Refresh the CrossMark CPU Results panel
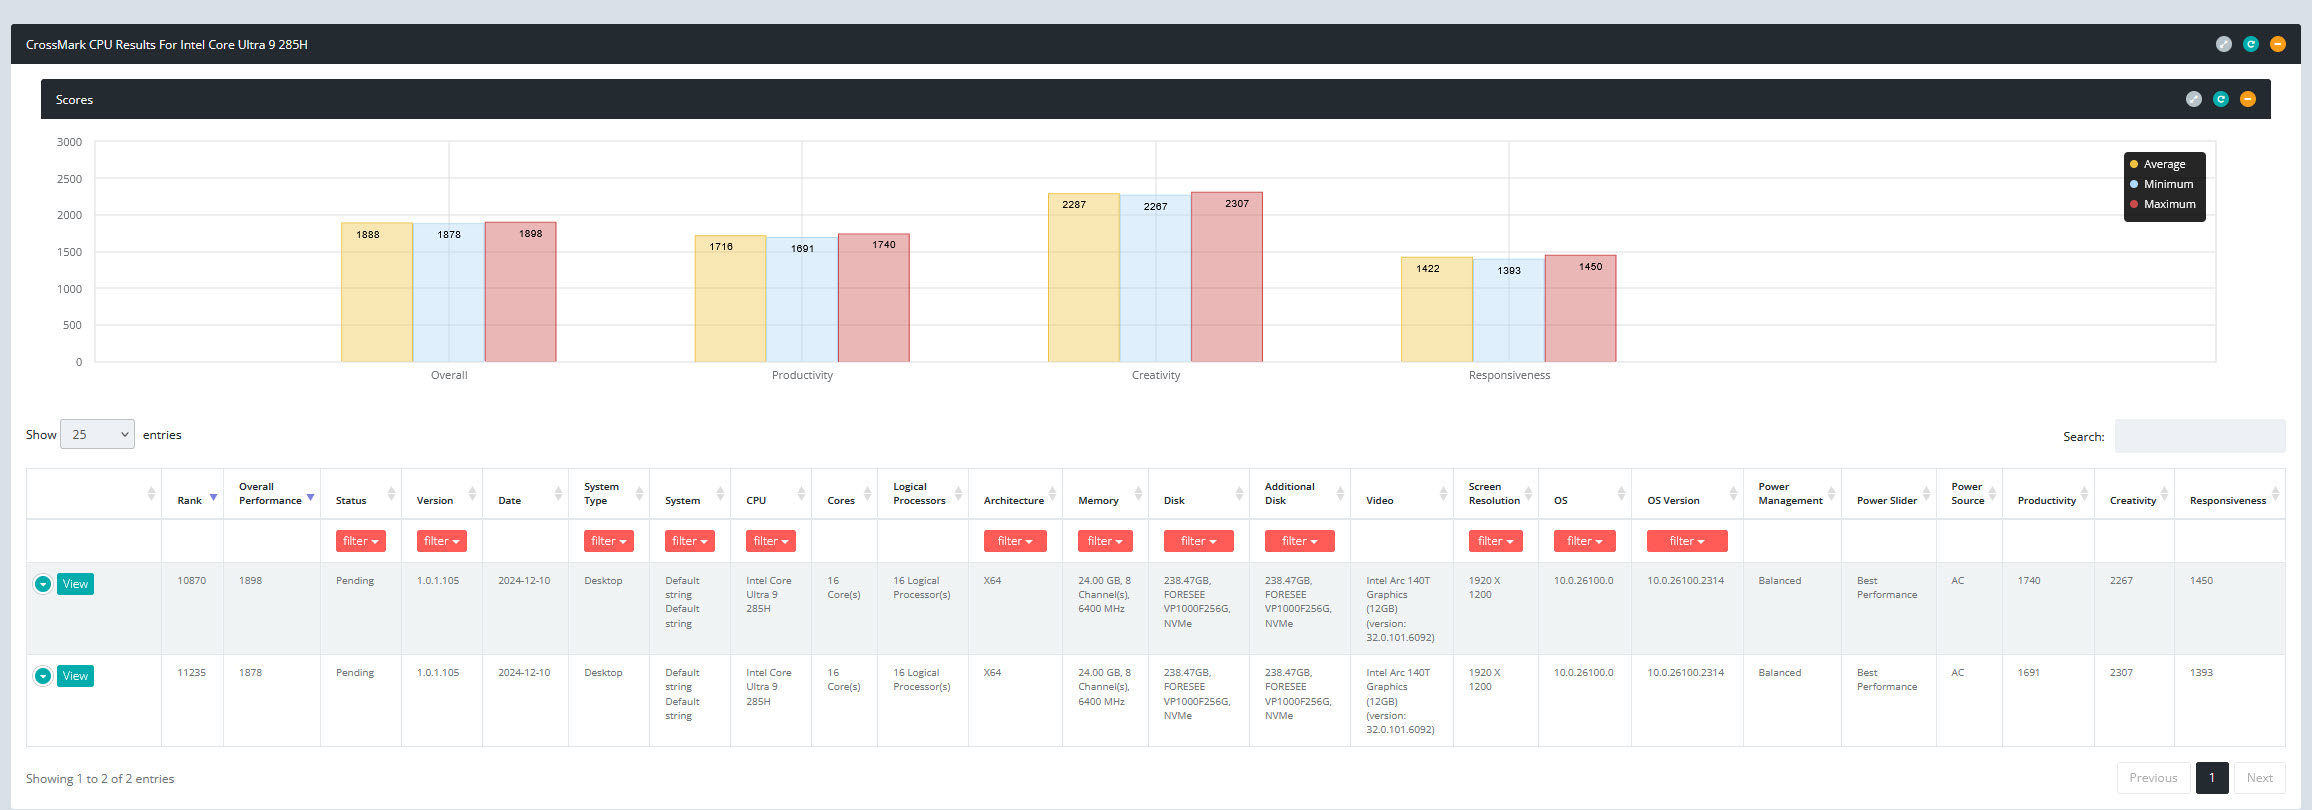The image size is (2312, 810). pos(2250,44)
